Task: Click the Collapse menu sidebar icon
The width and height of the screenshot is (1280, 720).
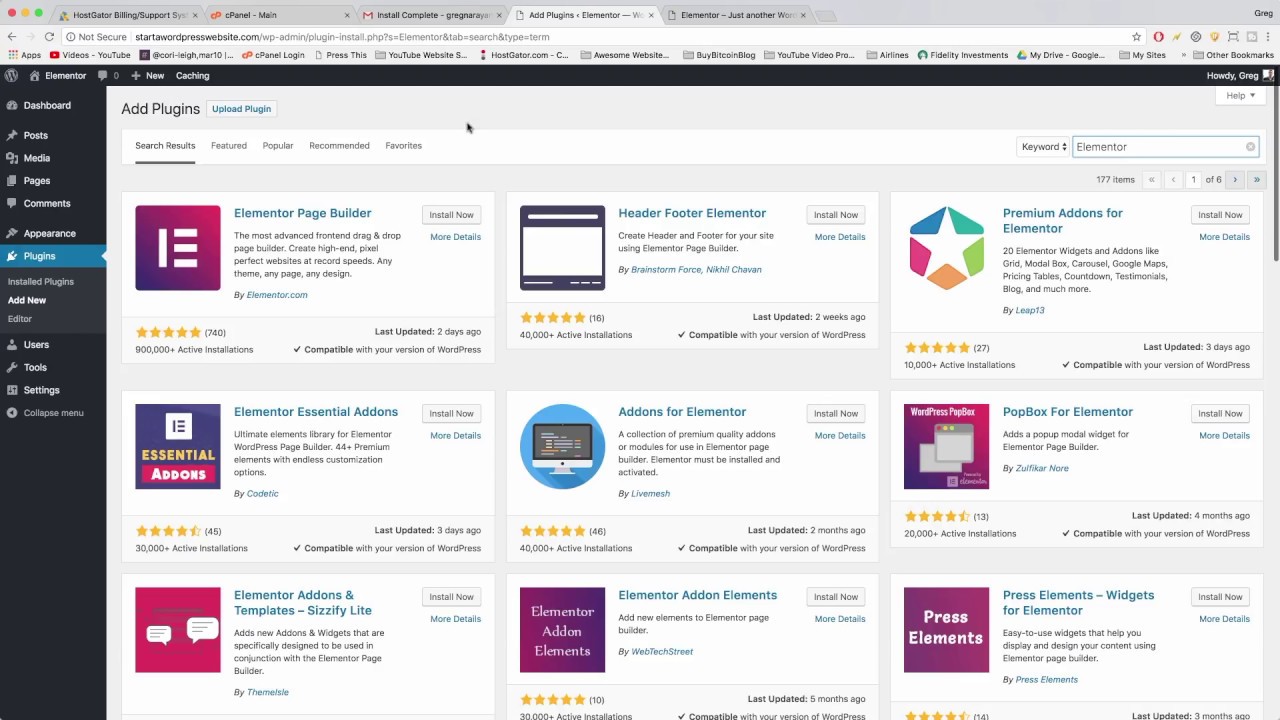Action: tap(11, 413)
